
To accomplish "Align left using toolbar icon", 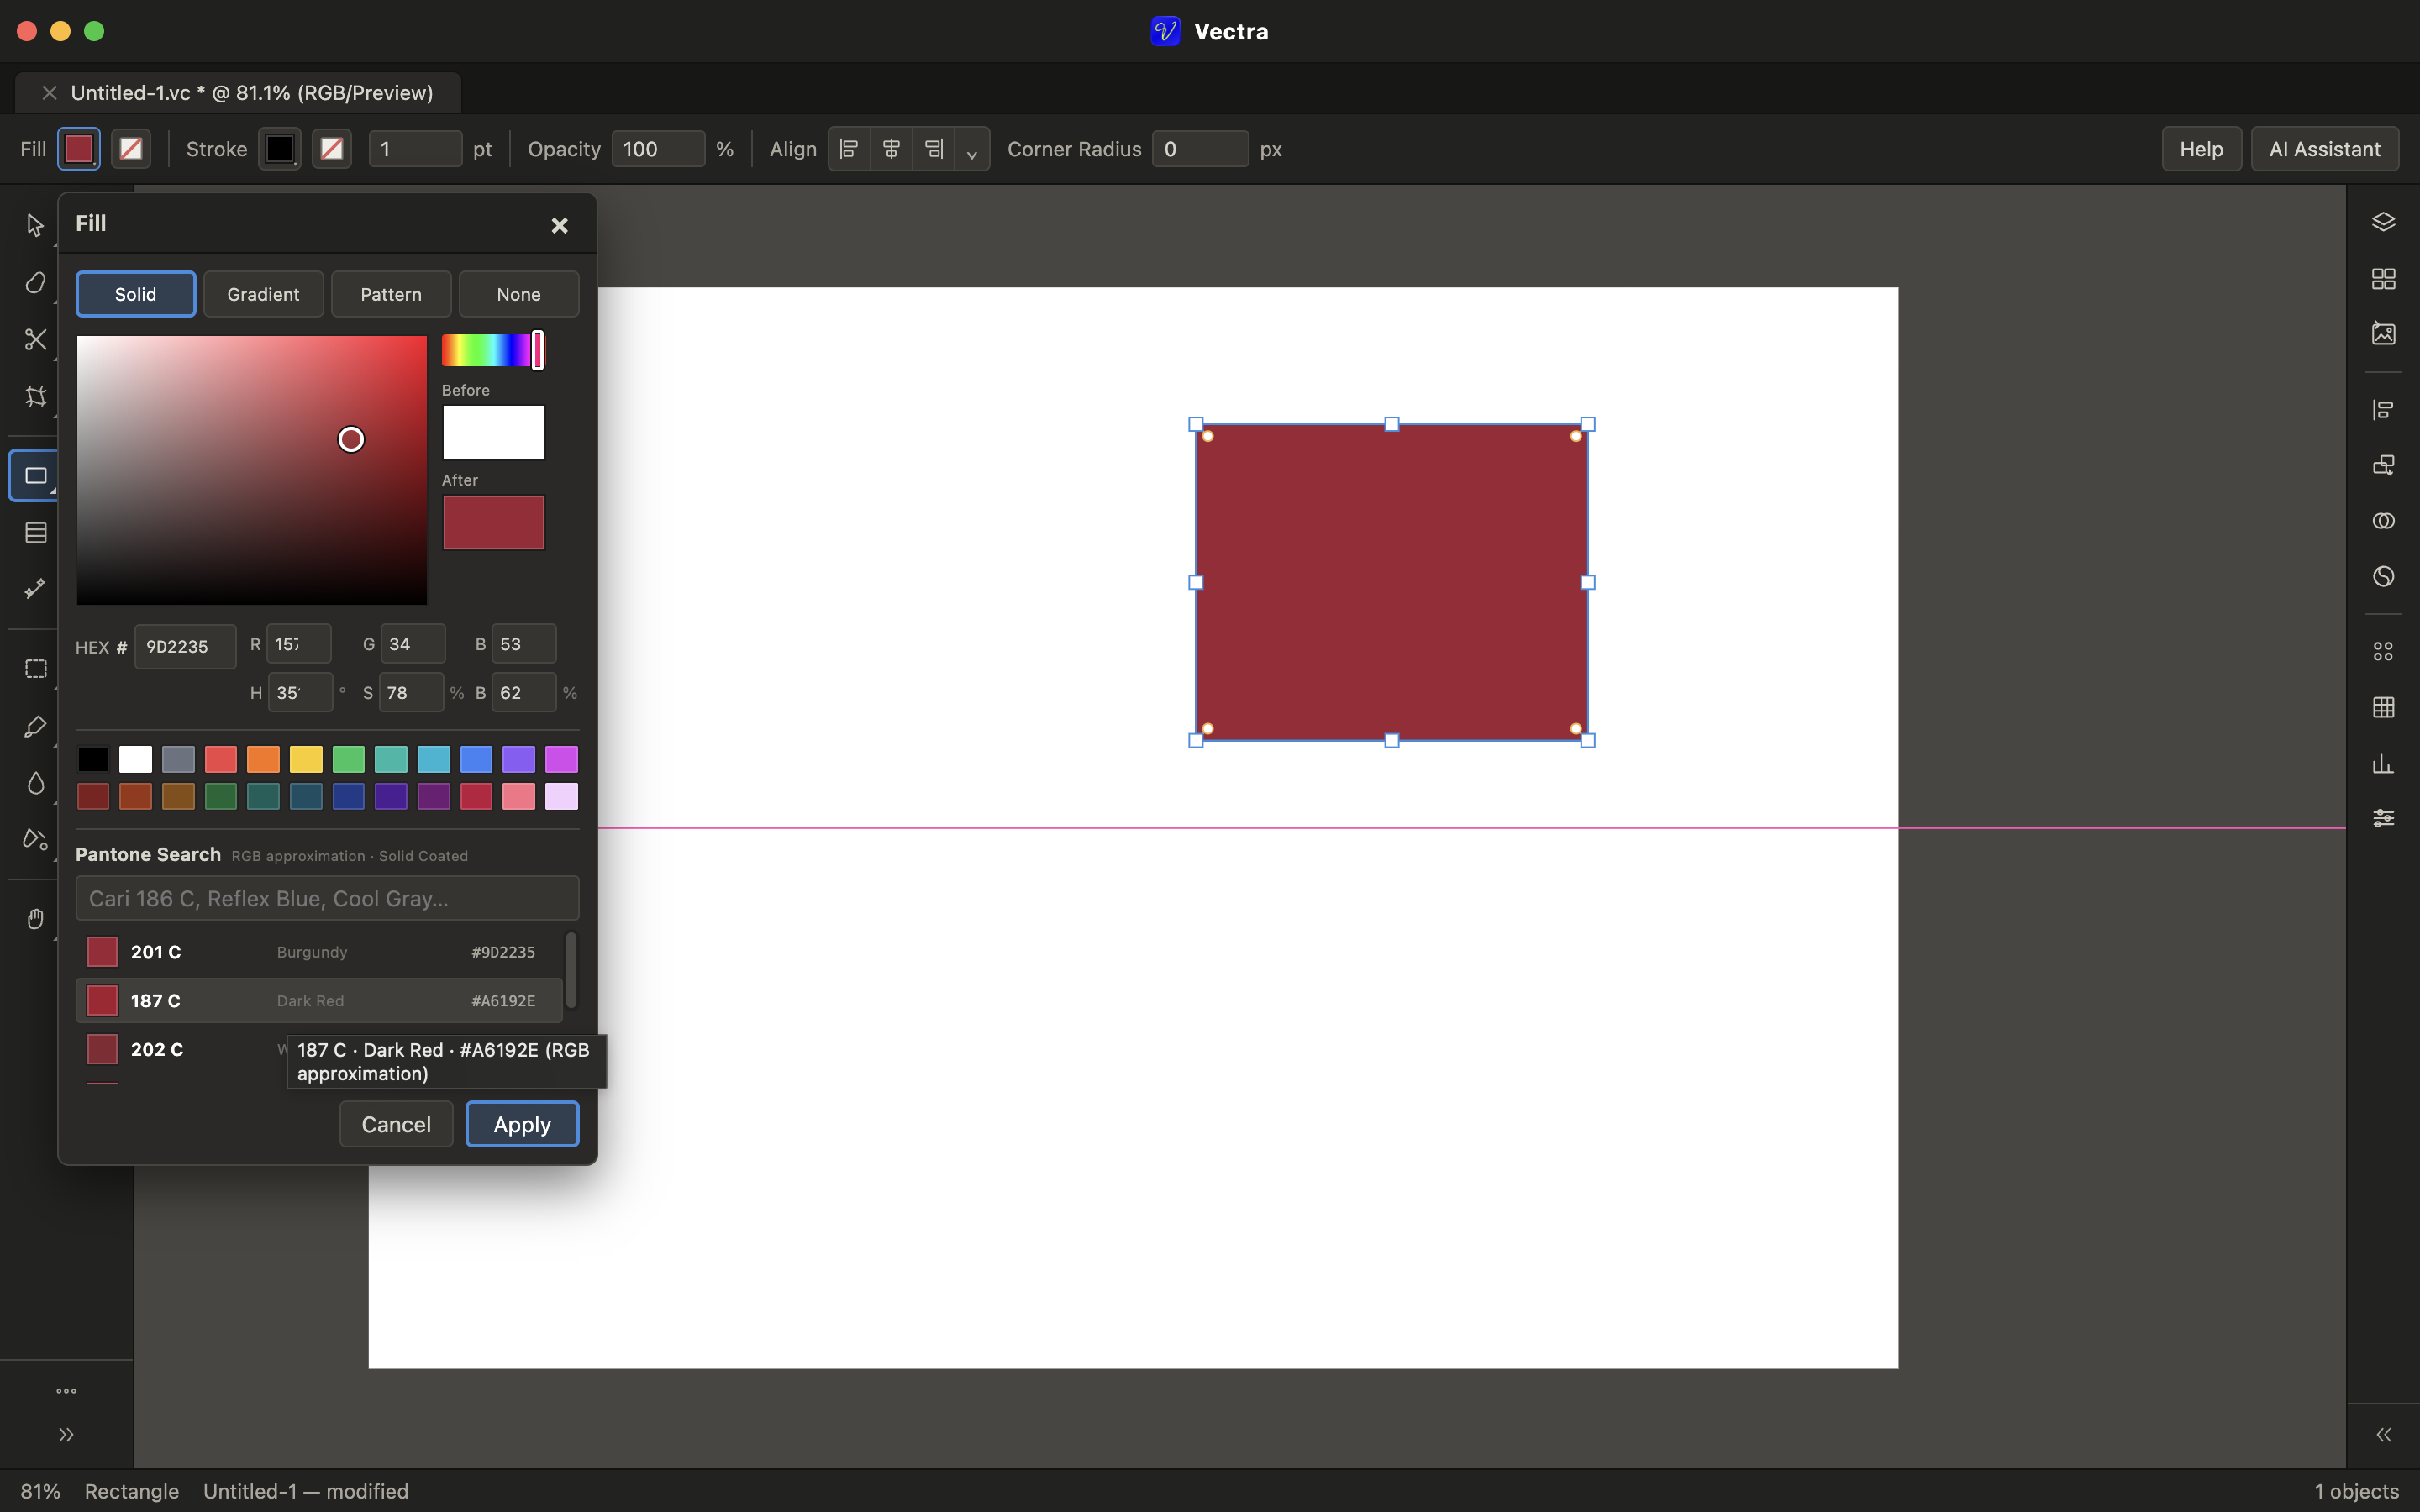I will (848, 149).
